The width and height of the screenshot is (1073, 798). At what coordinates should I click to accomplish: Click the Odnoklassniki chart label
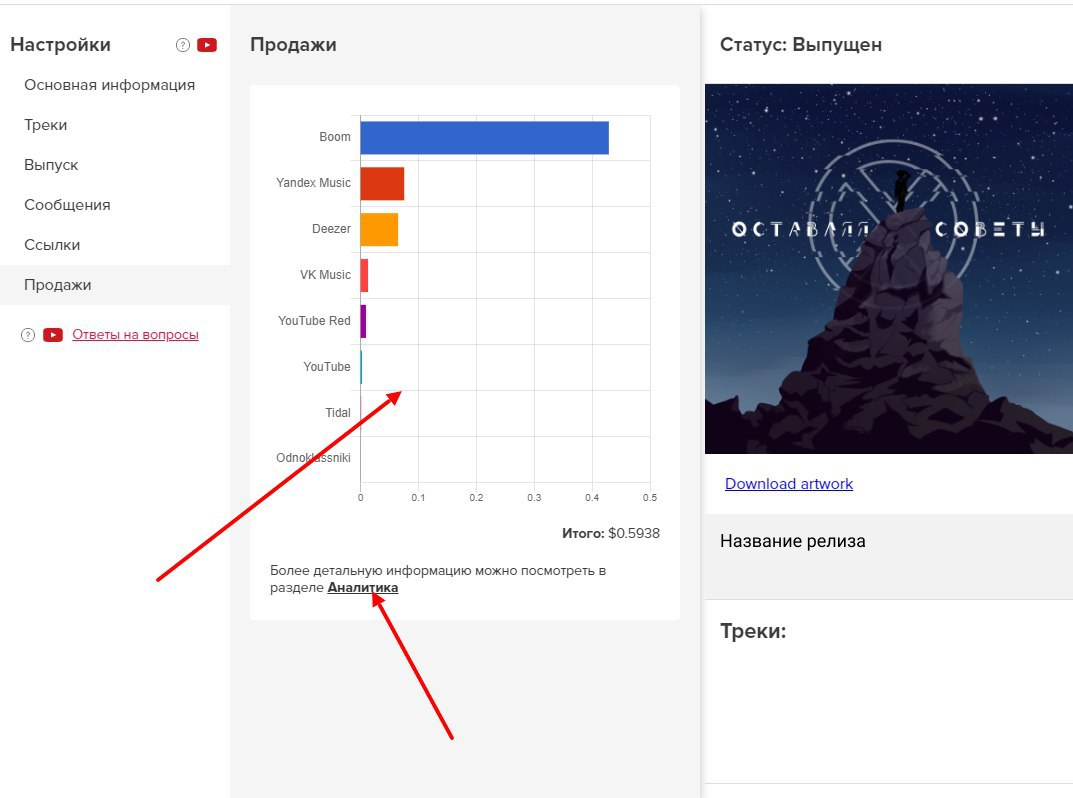313,458
